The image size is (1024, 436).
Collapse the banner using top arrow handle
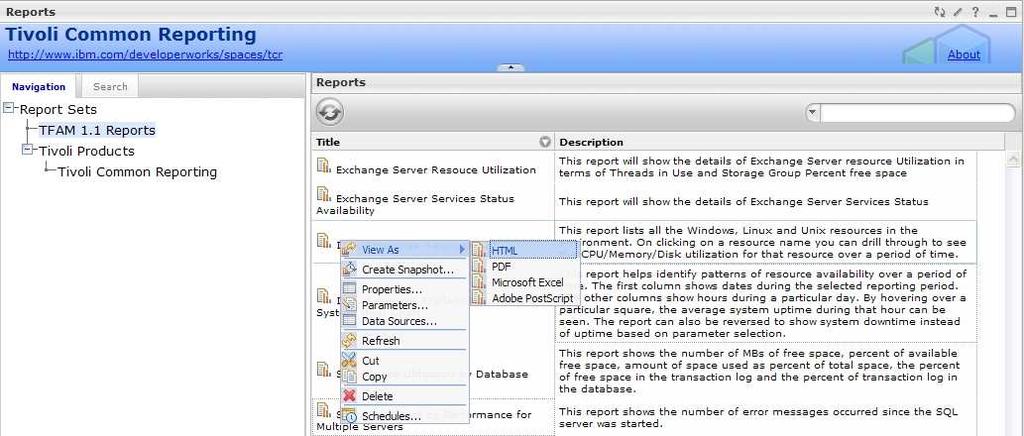(511, 67)
